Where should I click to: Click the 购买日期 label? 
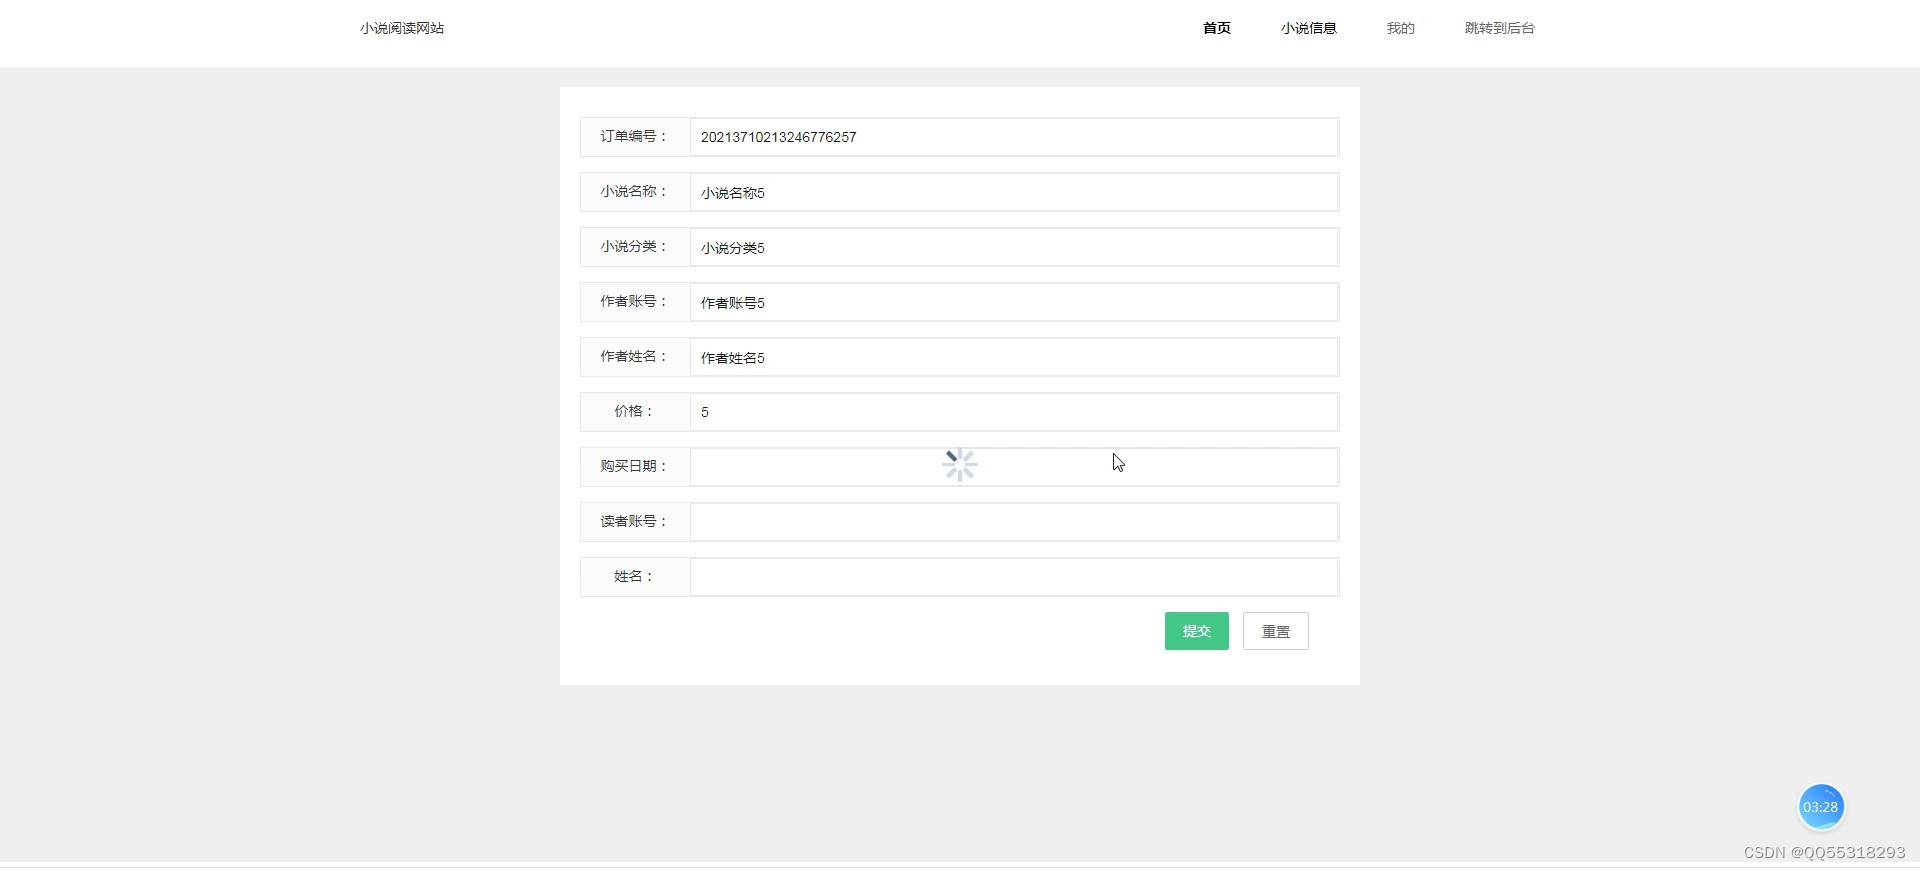(634, 466)
